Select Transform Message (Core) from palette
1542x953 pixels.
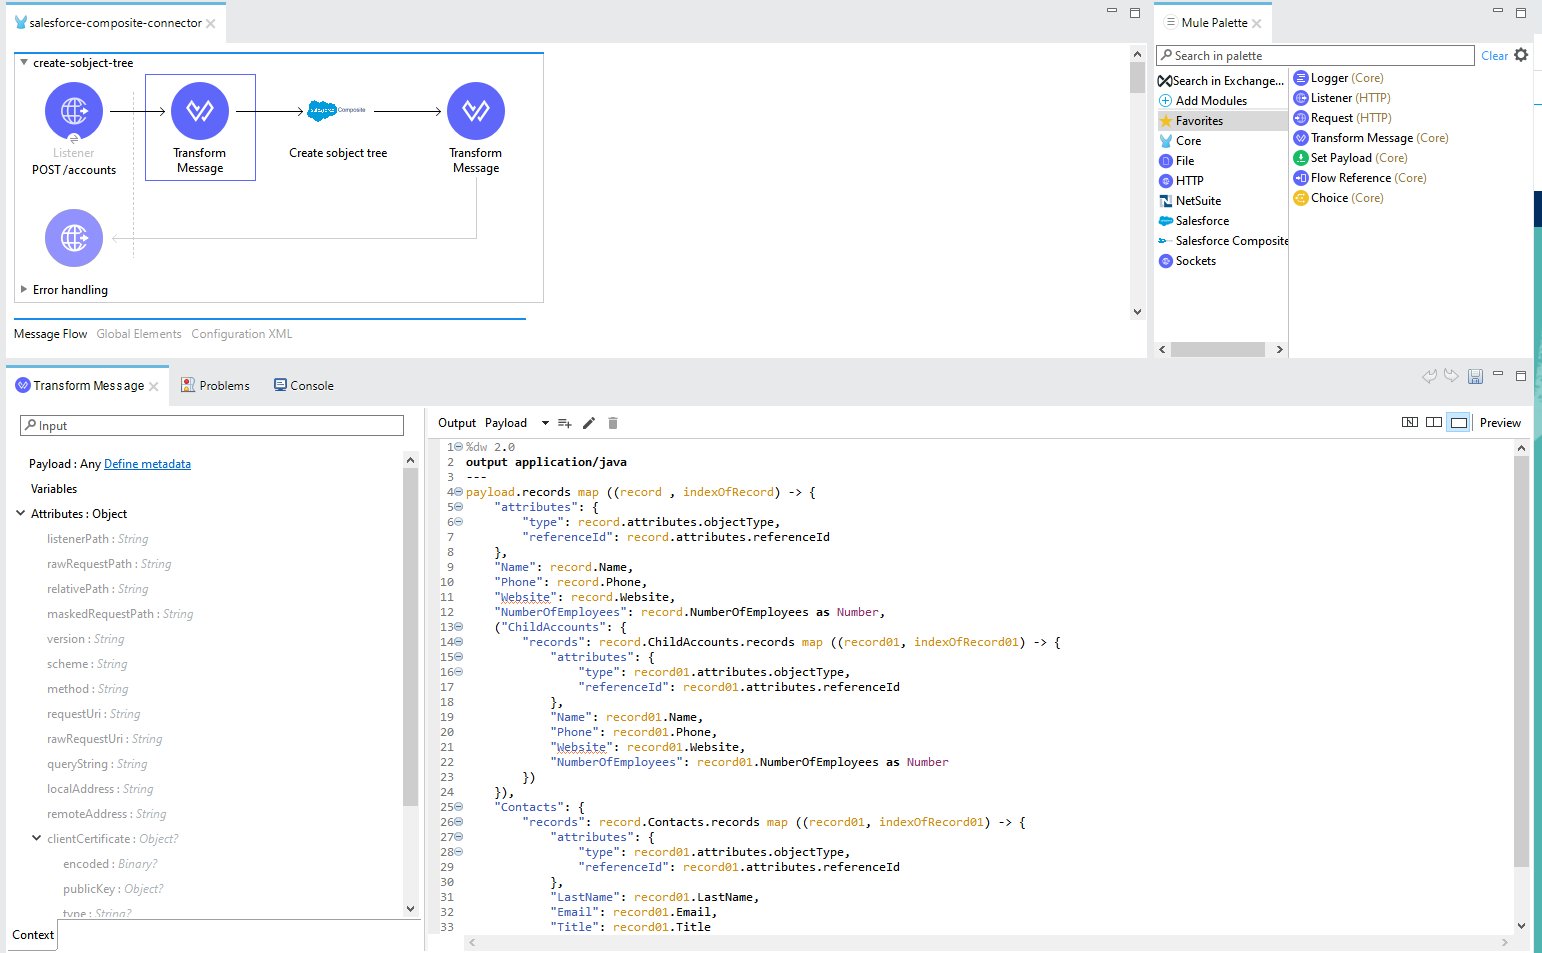point(1370,138)
